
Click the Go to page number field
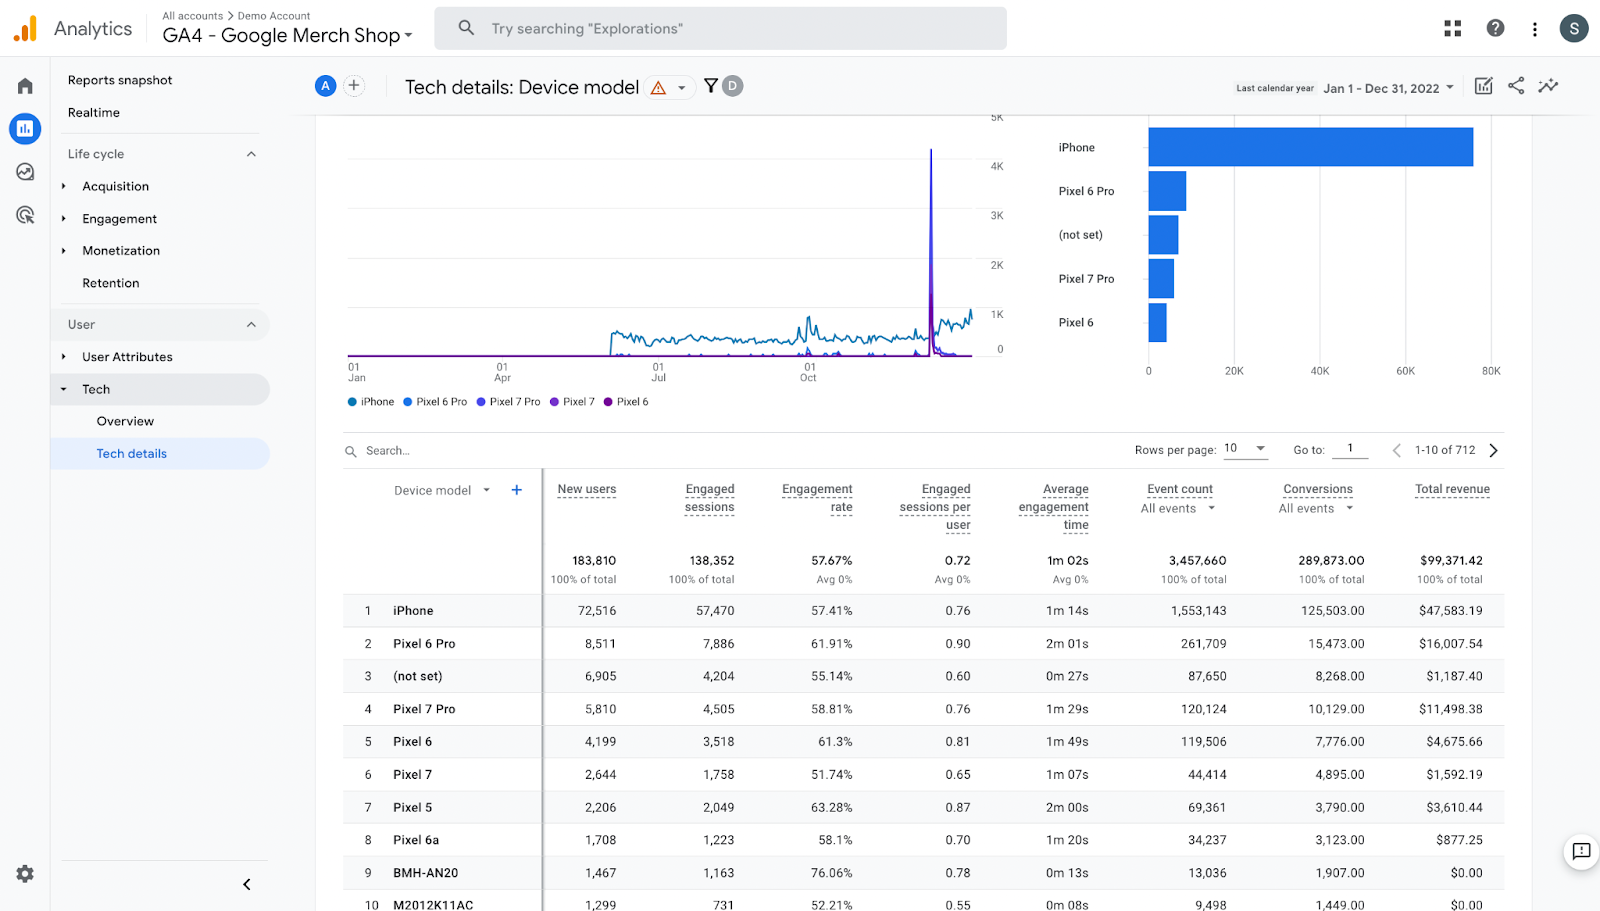[1350, 449]
